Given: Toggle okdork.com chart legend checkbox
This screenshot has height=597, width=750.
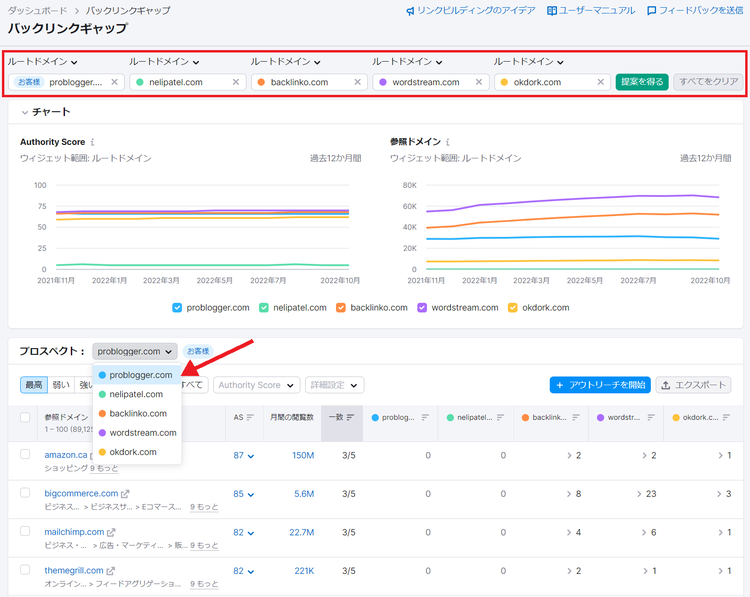Looking at the screenshot, I should pos(512,308).
